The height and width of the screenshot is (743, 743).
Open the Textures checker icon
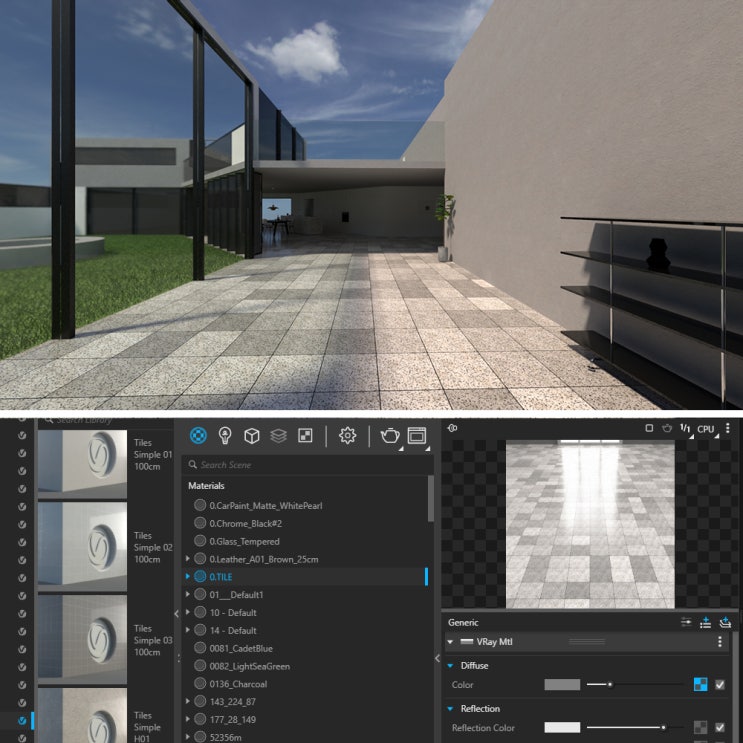[305, 435]
